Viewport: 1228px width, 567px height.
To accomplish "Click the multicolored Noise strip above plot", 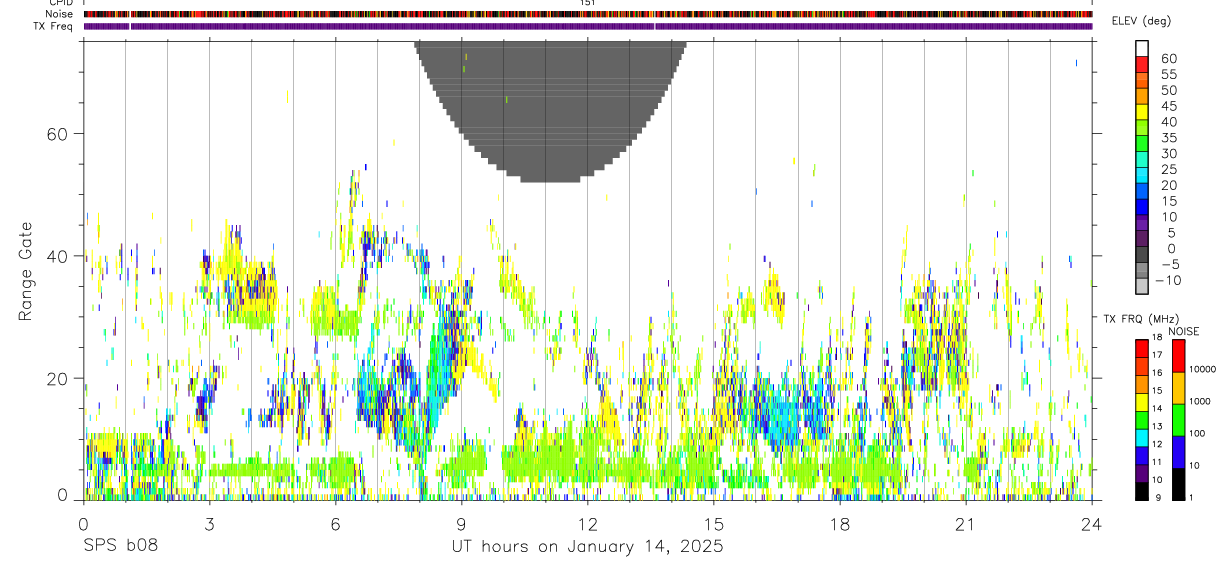I will pos(588,14).
